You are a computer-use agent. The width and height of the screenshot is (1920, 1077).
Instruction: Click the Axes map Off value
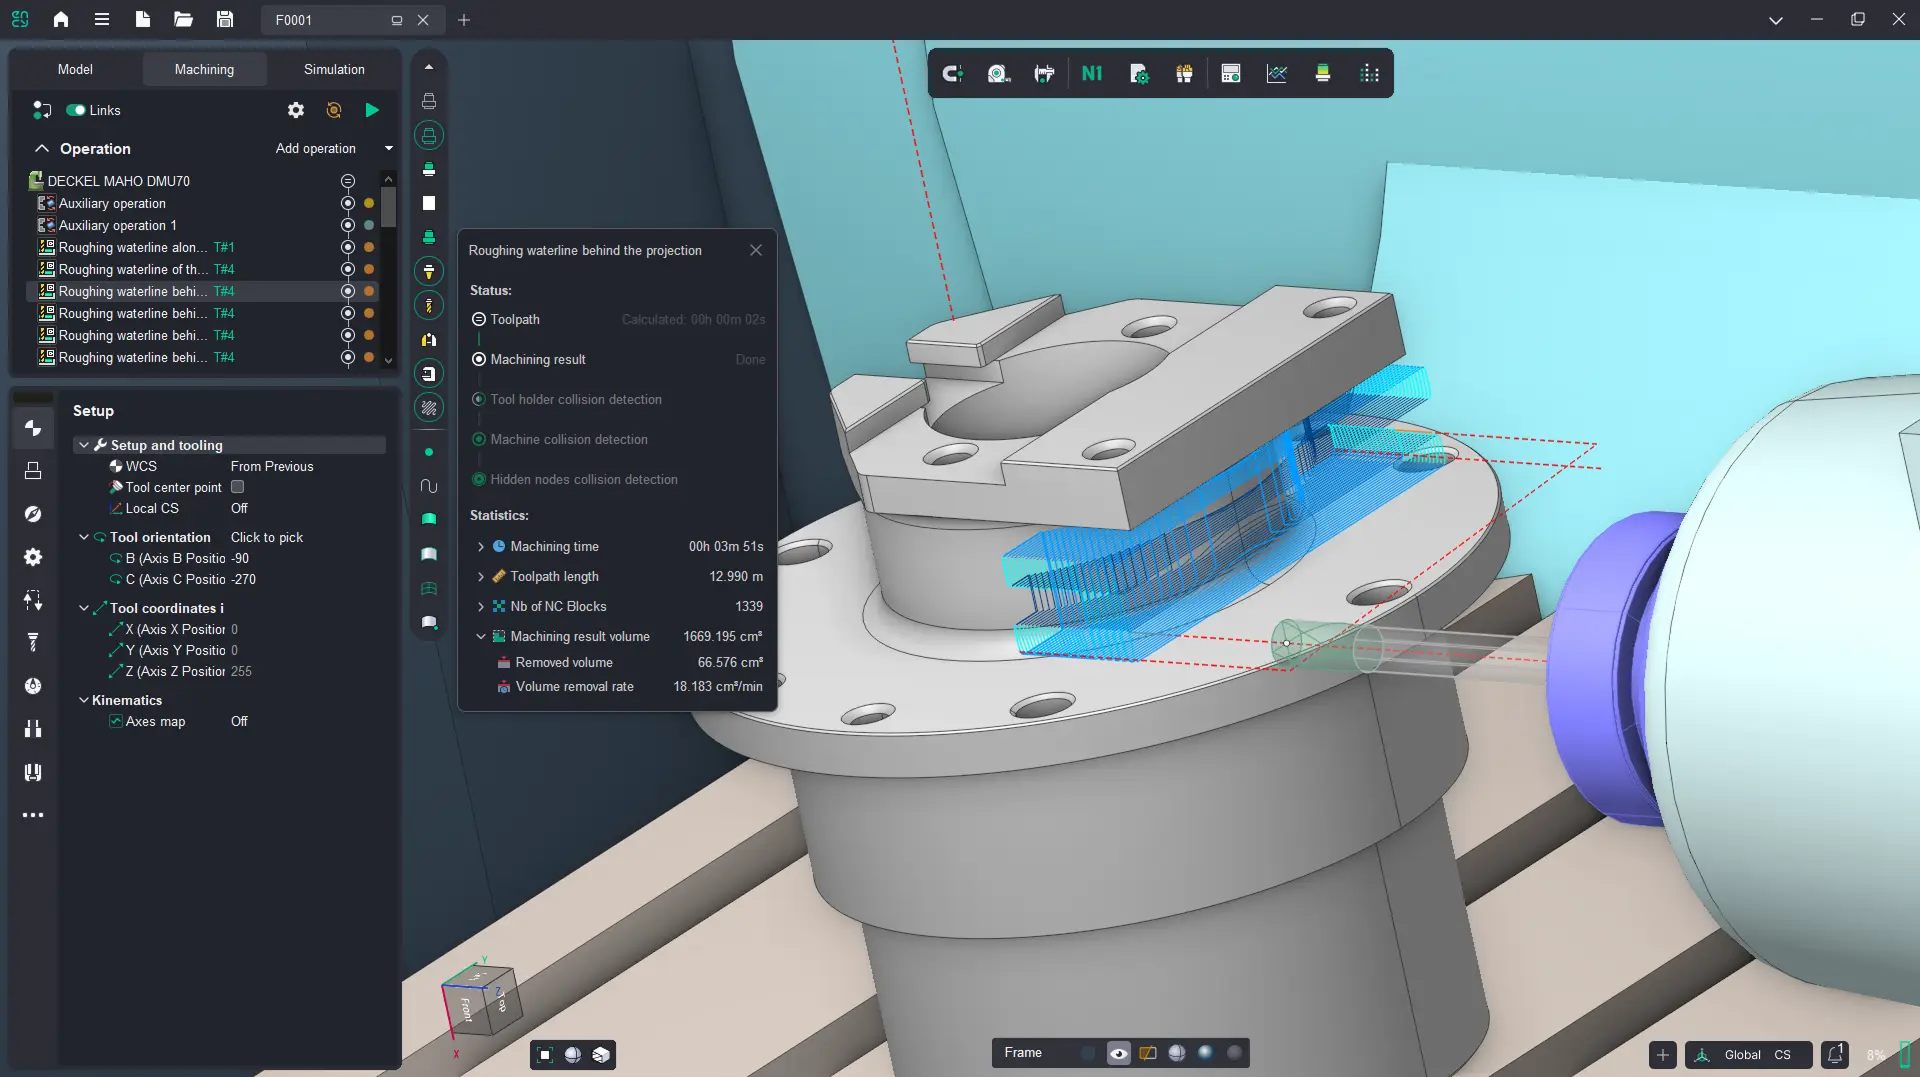click(x=239, y=721)
